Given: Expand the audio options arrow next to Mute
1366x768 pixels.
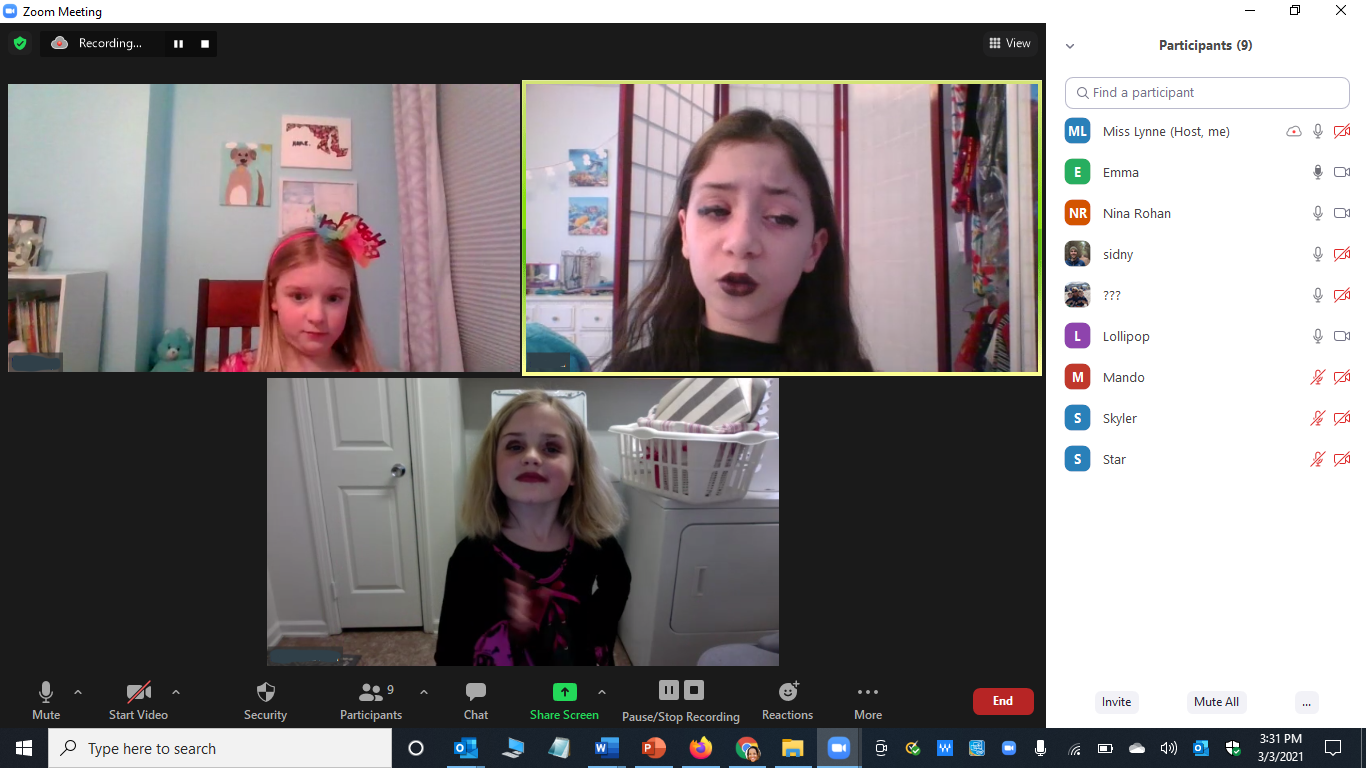Looking at the screenshot, I should point(78,692).
